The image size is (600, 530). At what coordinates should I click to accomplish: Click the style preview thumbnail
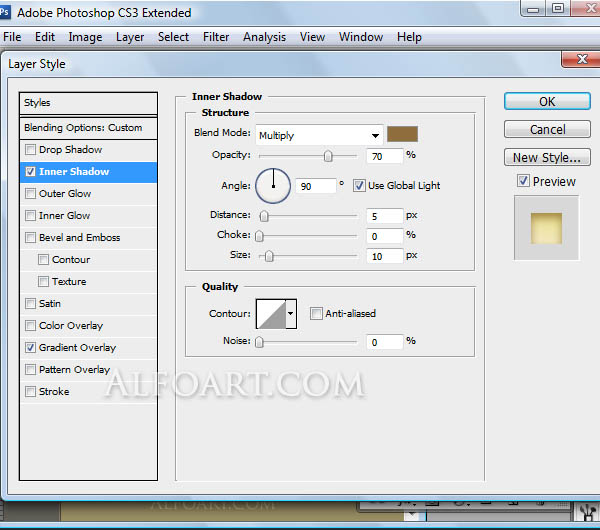coord(546,228)
